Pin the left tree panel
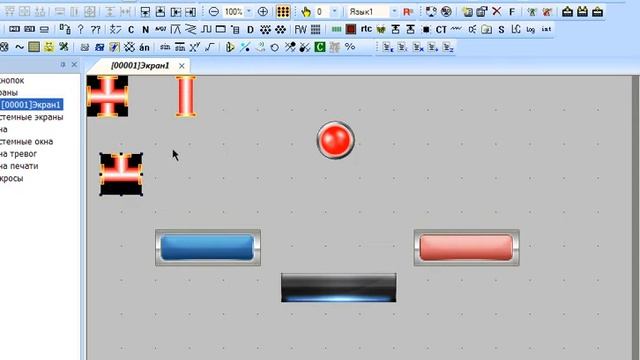Viewport: 640px width, 360px height. coord(63,64)
